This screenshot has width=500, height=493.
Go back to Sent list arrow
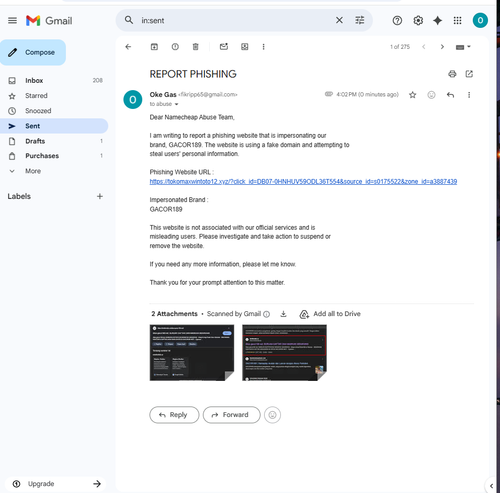tap(128, 47)
